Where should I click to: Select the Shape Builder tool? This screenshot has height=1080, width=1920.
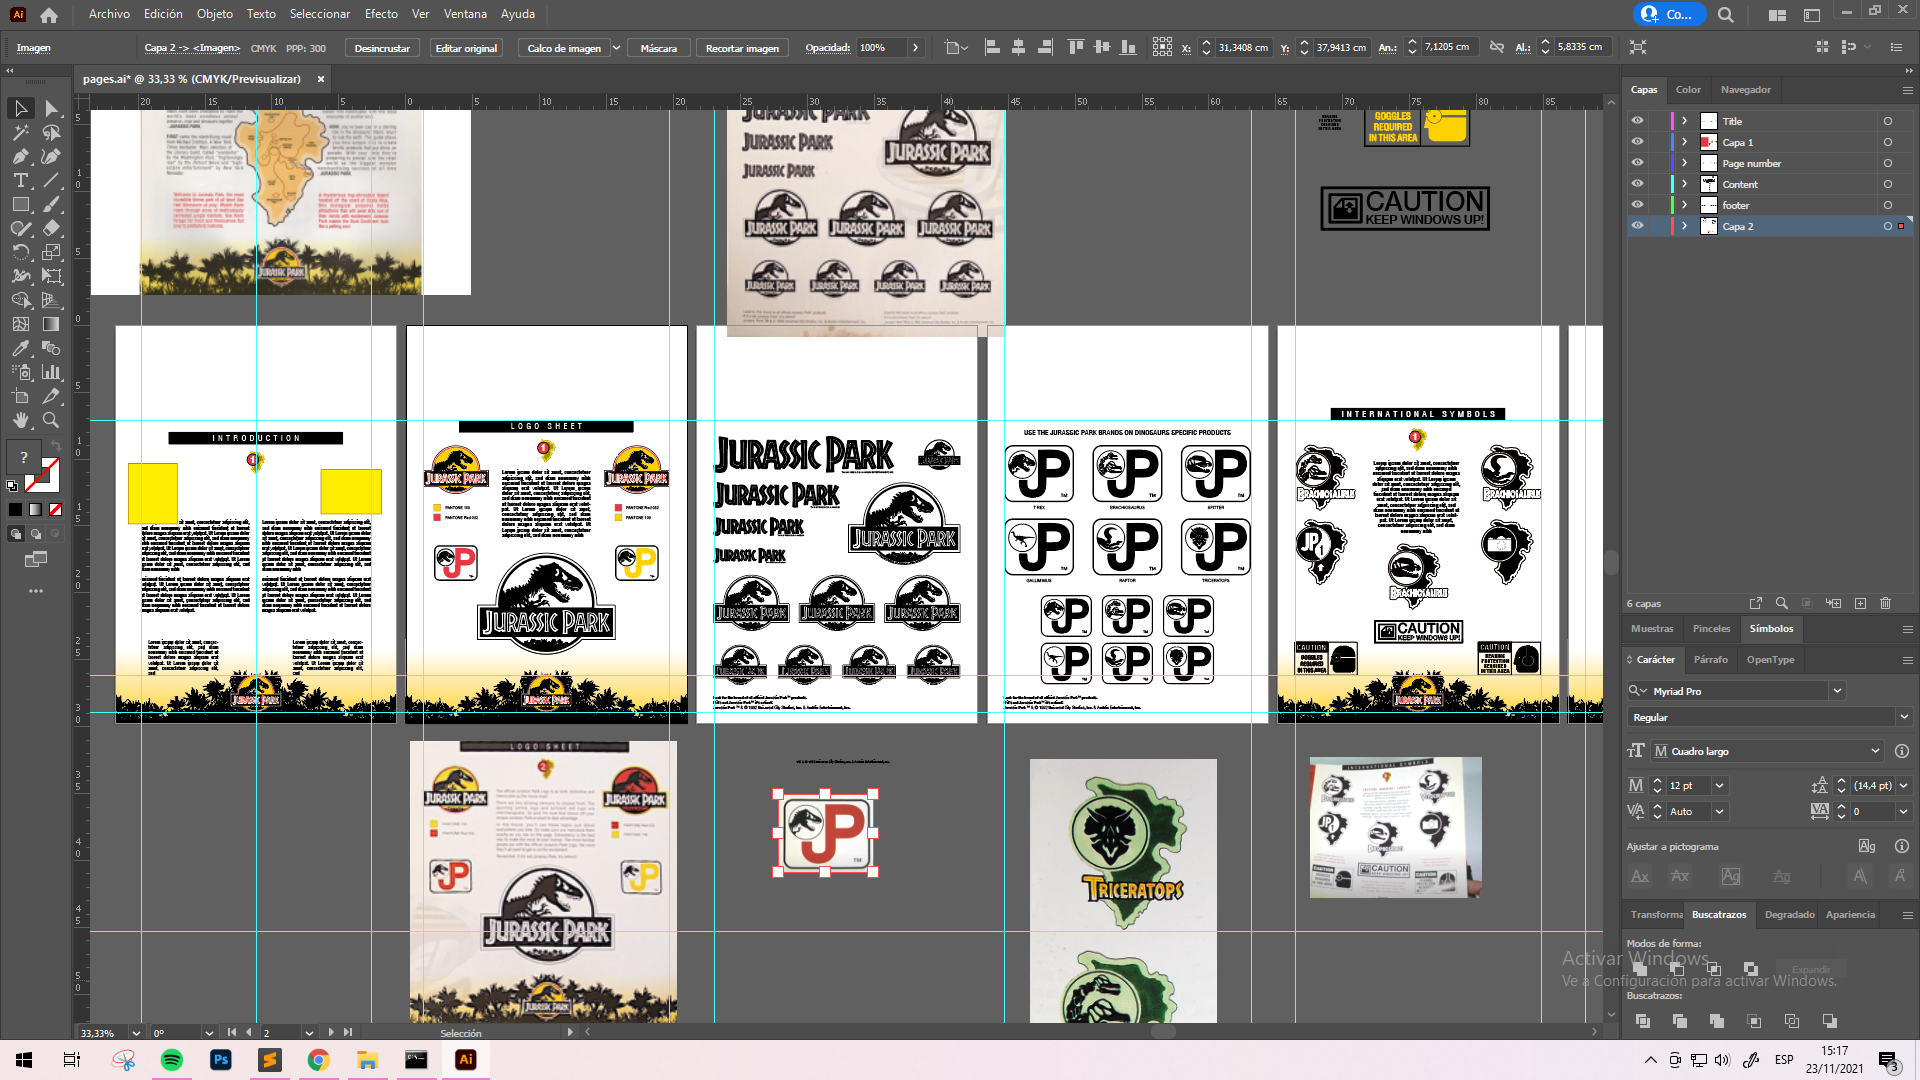click(x=21, y=300)
